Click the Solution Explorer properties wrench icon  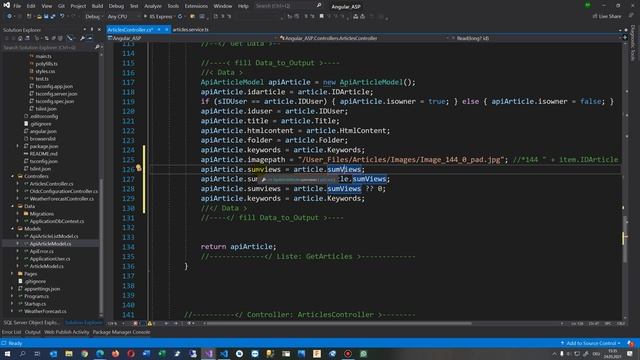(x=82, y=38)
